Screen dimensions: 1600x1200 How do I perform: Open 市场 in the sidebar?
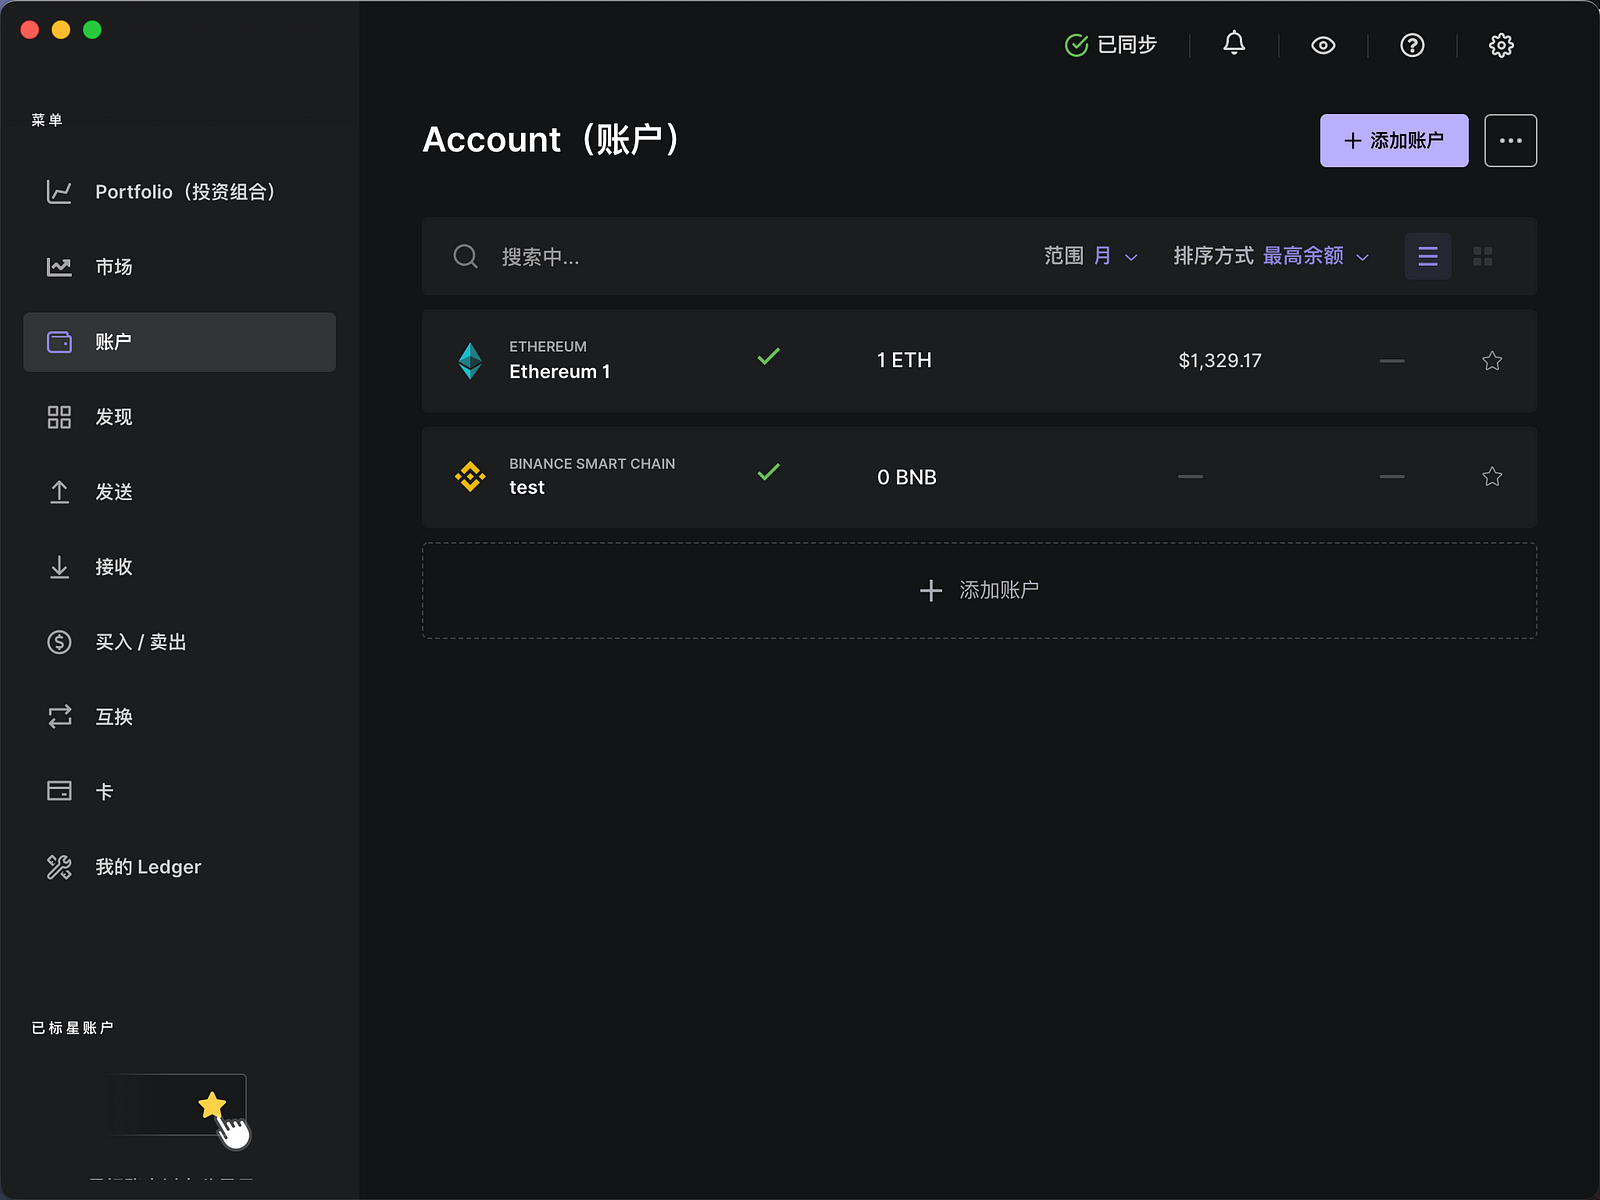point(179,267)
